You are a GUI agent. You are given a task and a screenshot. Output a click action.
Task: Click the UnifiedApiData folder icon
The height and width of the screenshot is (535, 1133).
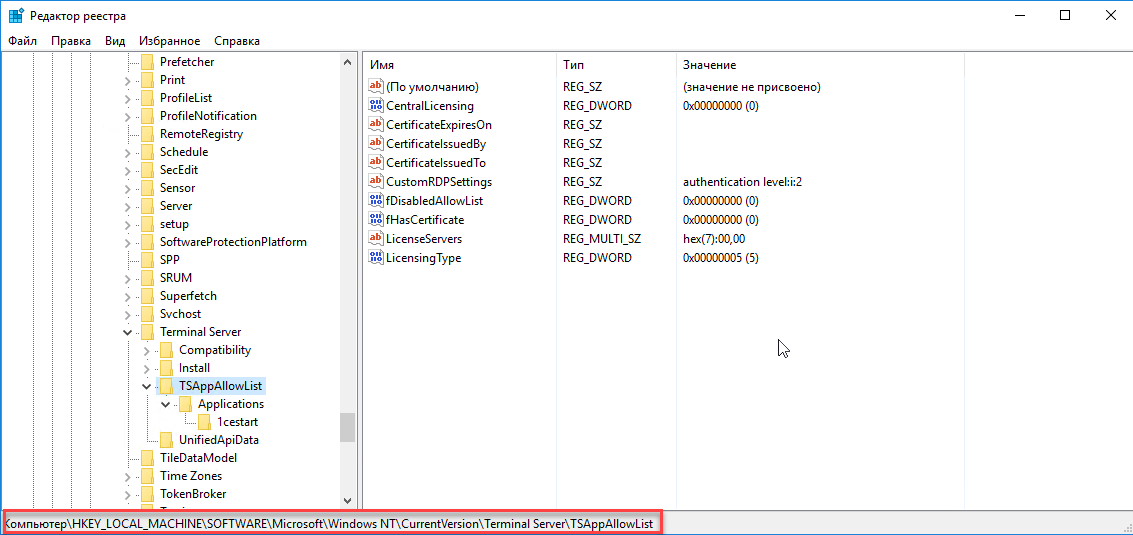click(166, 440)
